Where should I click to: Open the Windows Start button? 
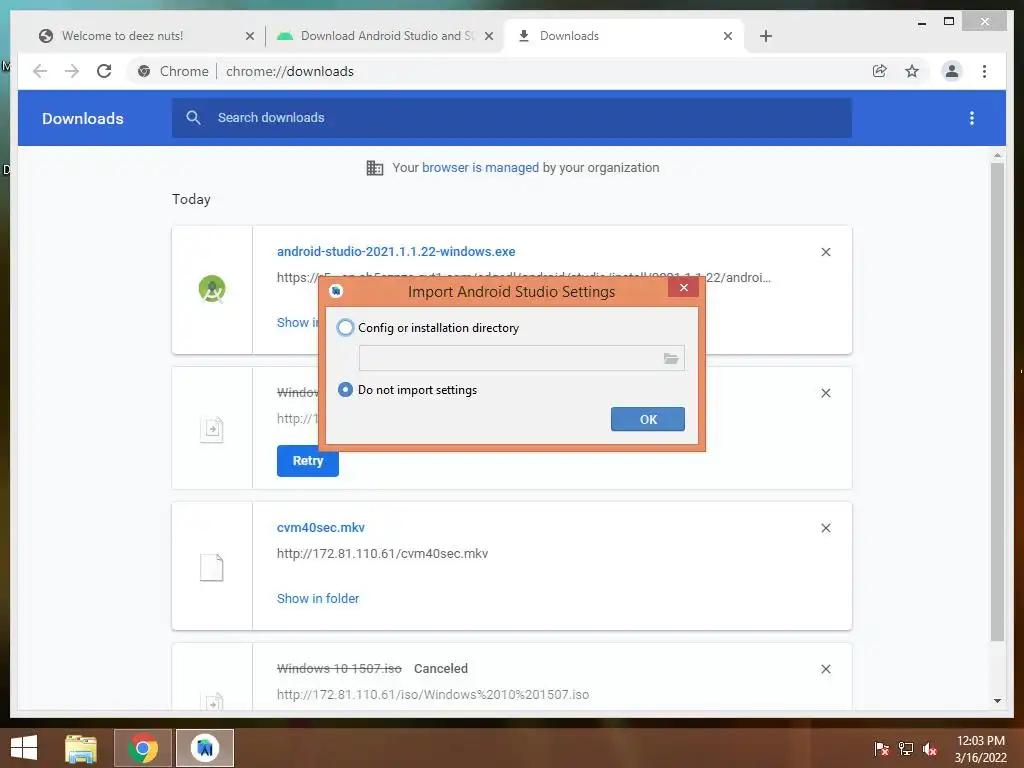(x=24, y=748)
